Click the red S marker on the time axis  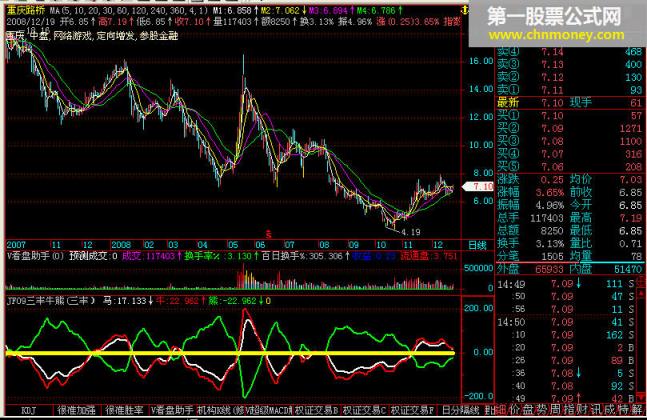(x=269, y=235)
